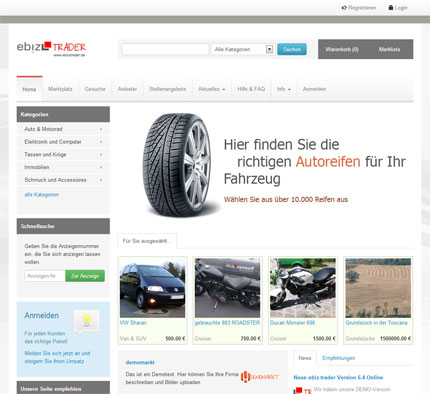Open 'Neue ebiz-trader Version 6.4 Online' news
This screenshot has width=430, height=394.
[338, 377]
